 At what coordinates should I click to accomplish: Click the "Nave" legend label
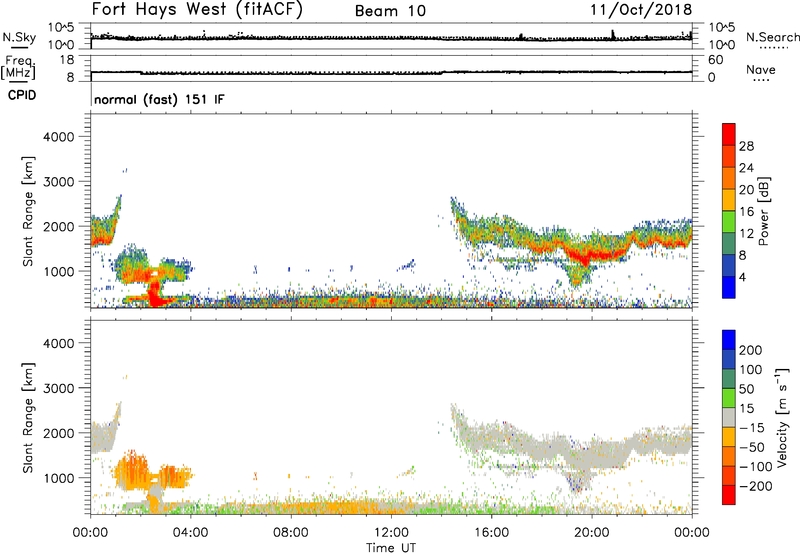(x=761, y=69)
